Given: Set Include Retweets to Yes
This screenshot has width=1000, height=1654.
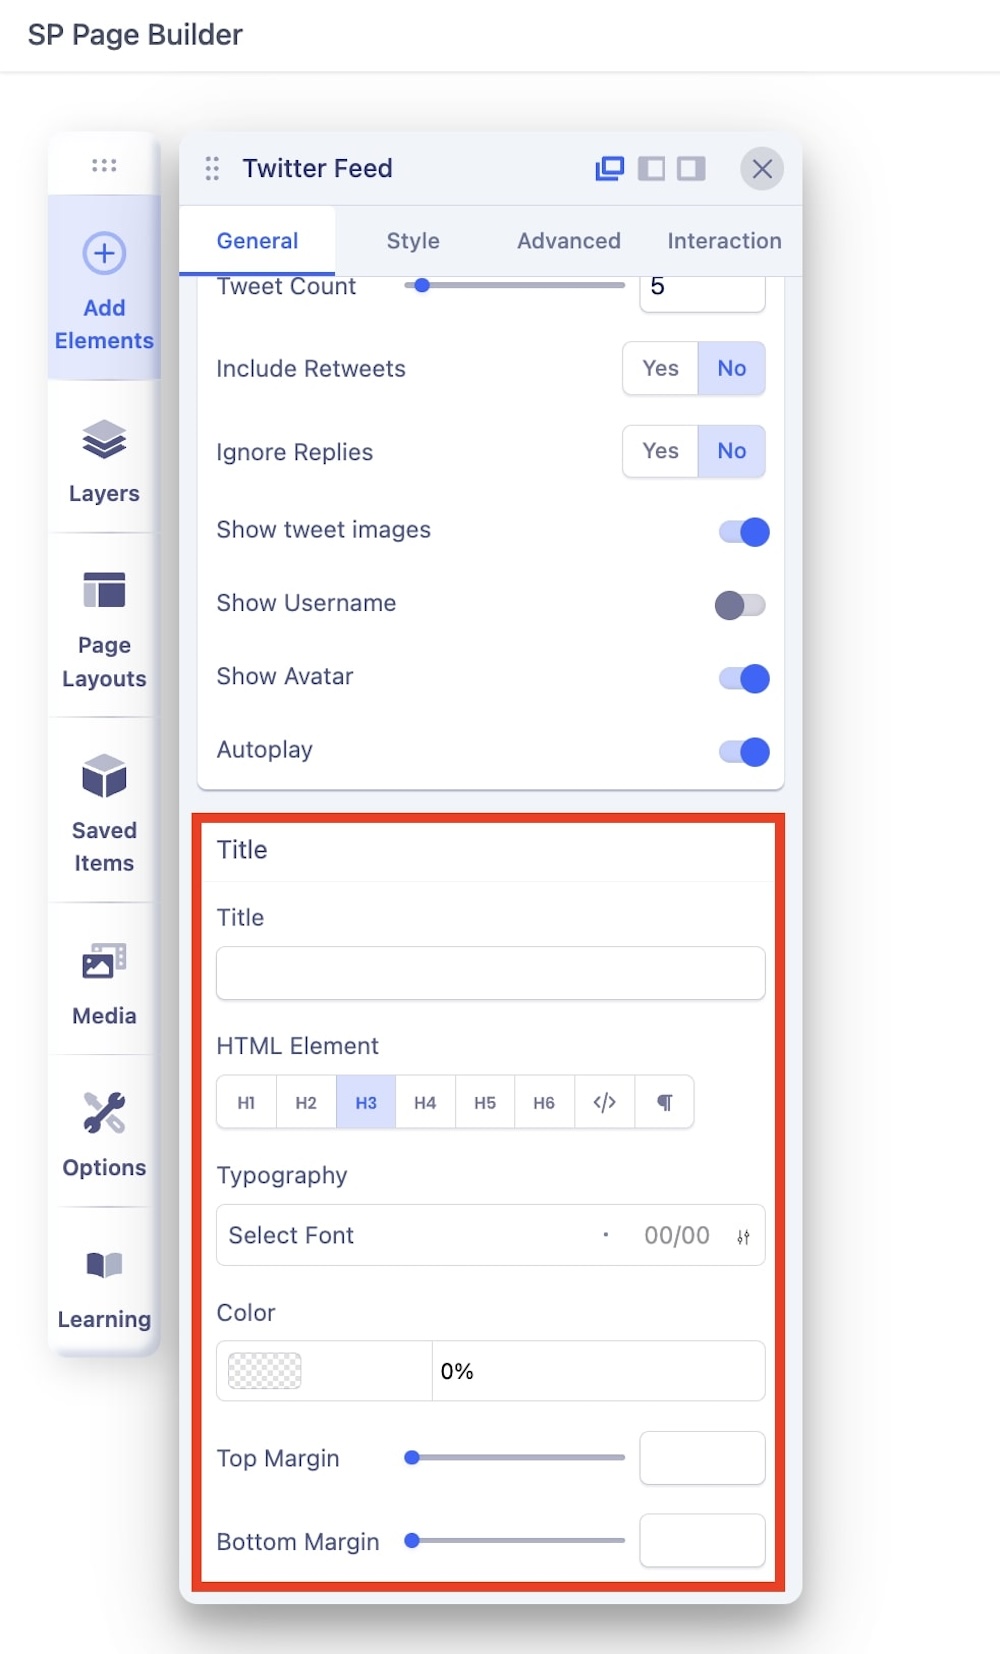Looking at the screenshot, I should (x=660, y=368).
